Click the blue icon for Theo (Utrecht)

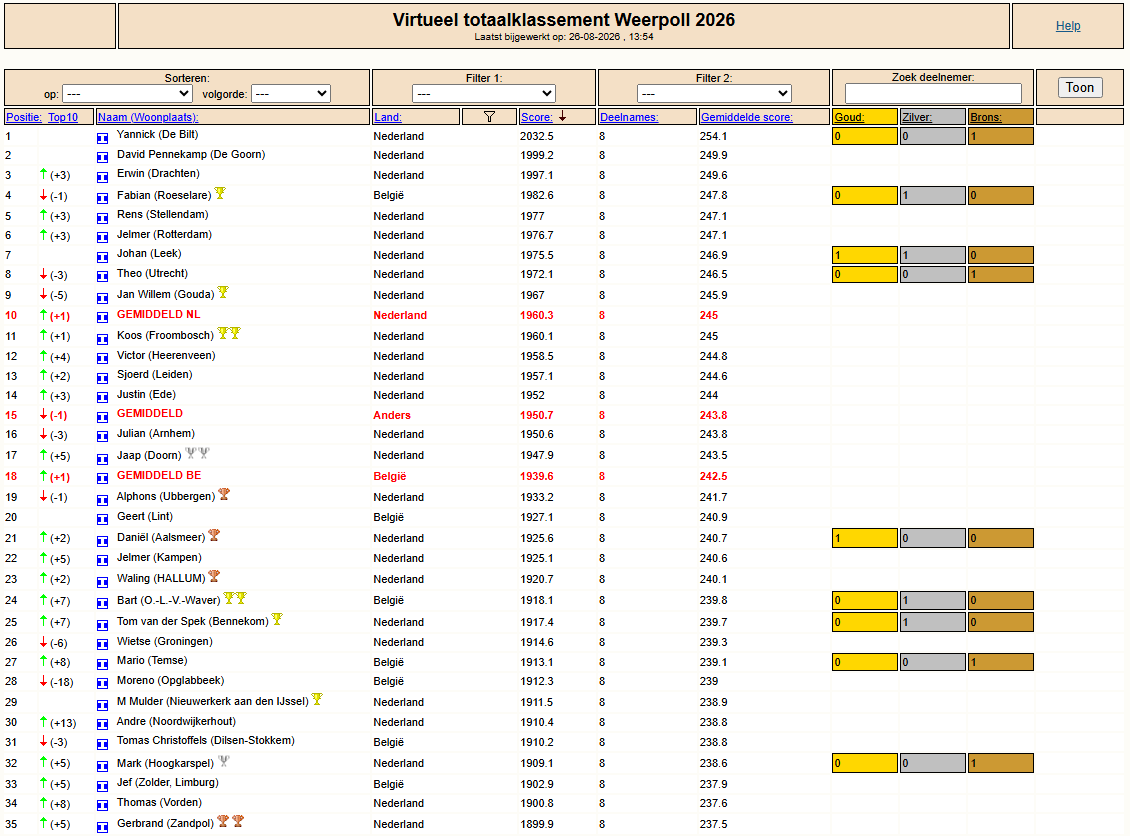tap(102, 276)
